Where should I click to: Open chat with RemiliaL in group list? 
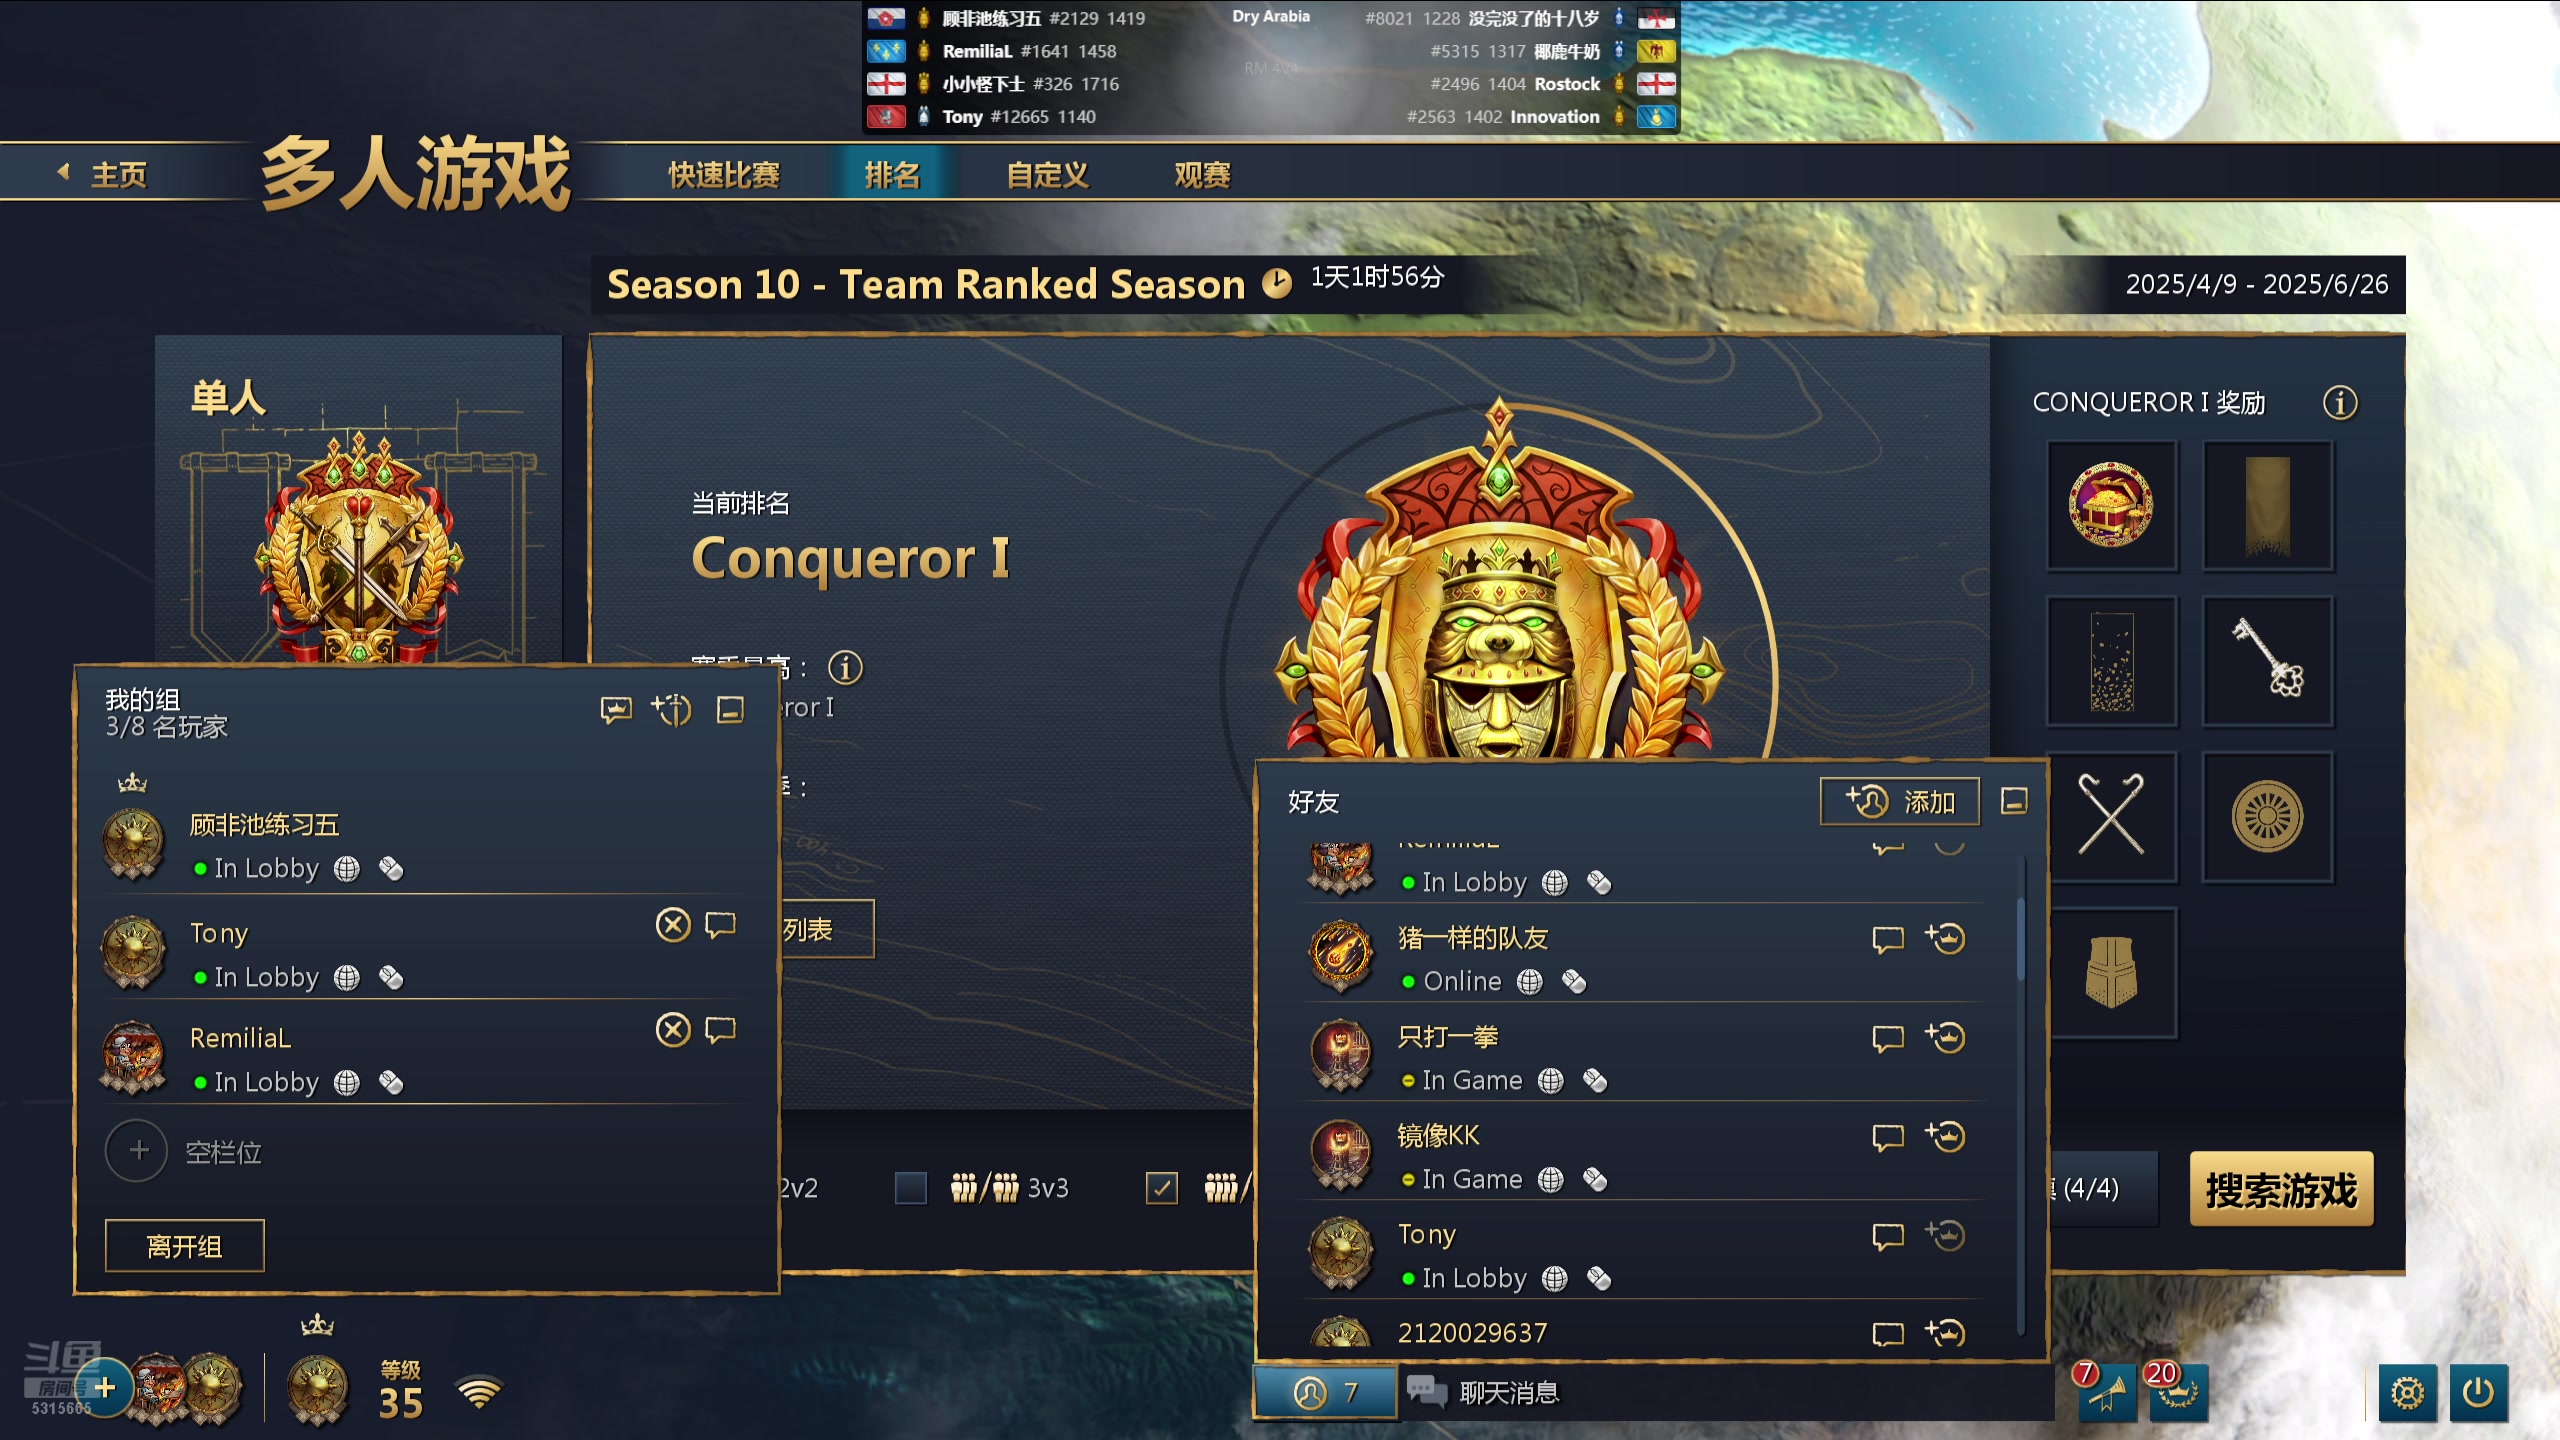(720, 1030)
